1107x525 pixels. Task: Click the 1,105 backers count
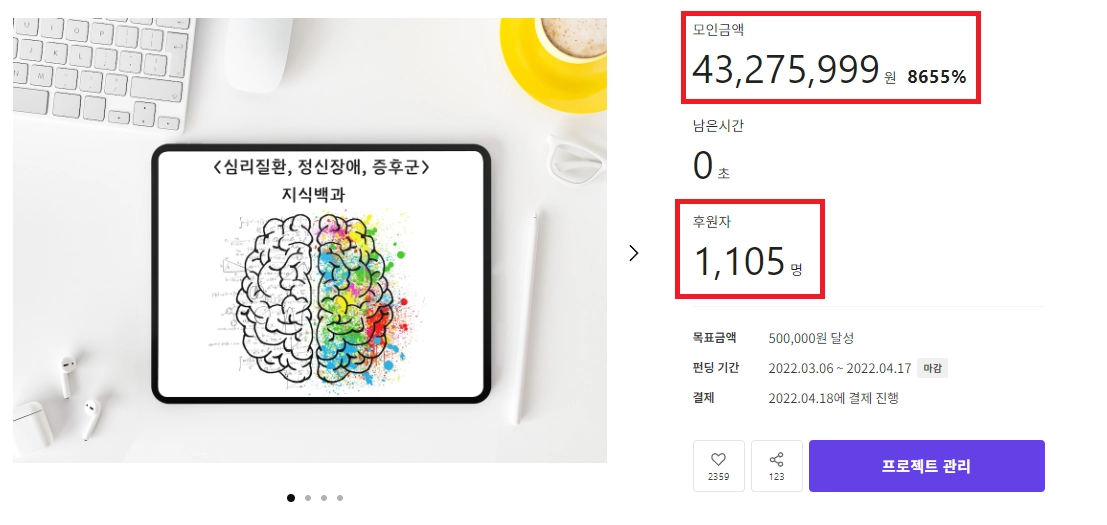[x=739, y=261]
